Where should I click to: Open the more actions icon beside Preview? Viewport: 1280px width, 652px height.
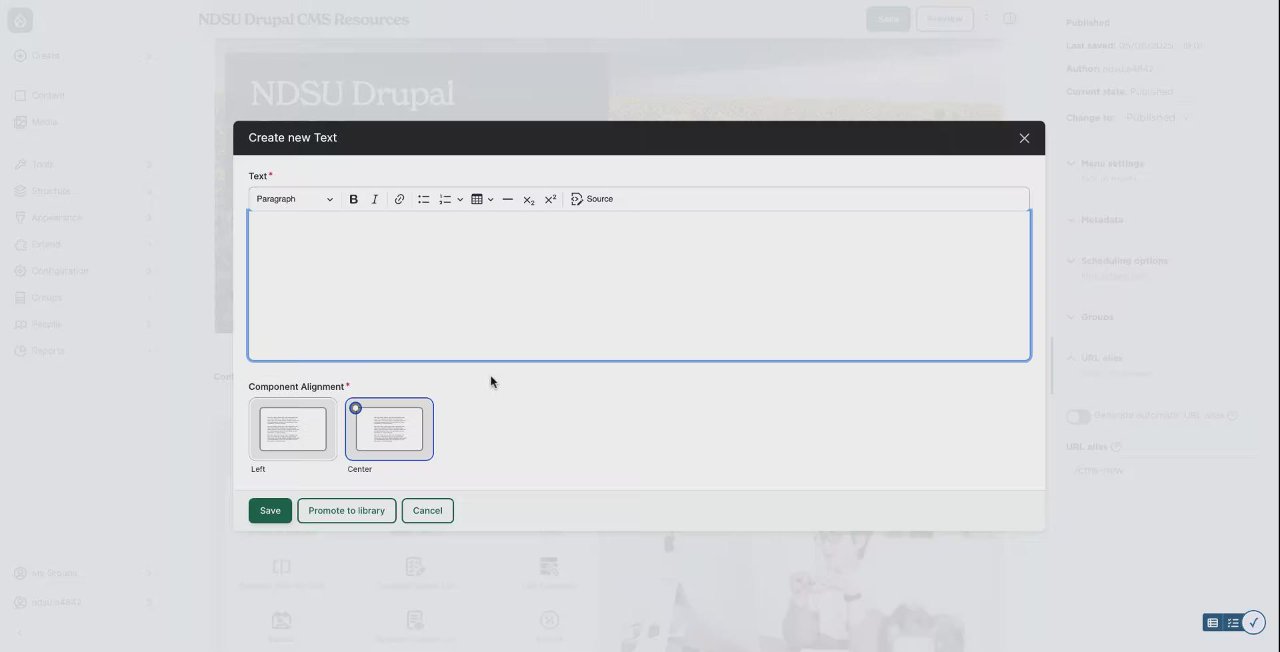pyautogui.click(x=987, y=19)
